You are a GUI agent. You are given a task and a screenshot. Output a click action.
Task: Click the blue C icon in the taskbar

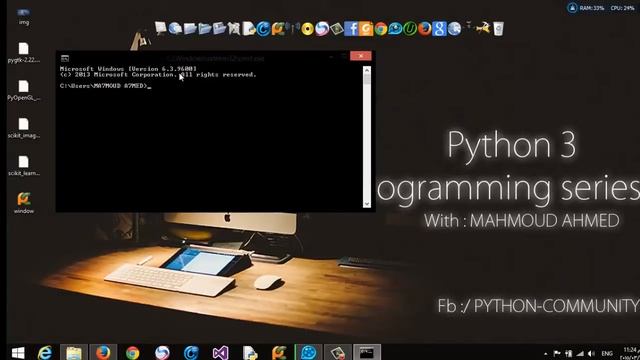tap(191, 353)
